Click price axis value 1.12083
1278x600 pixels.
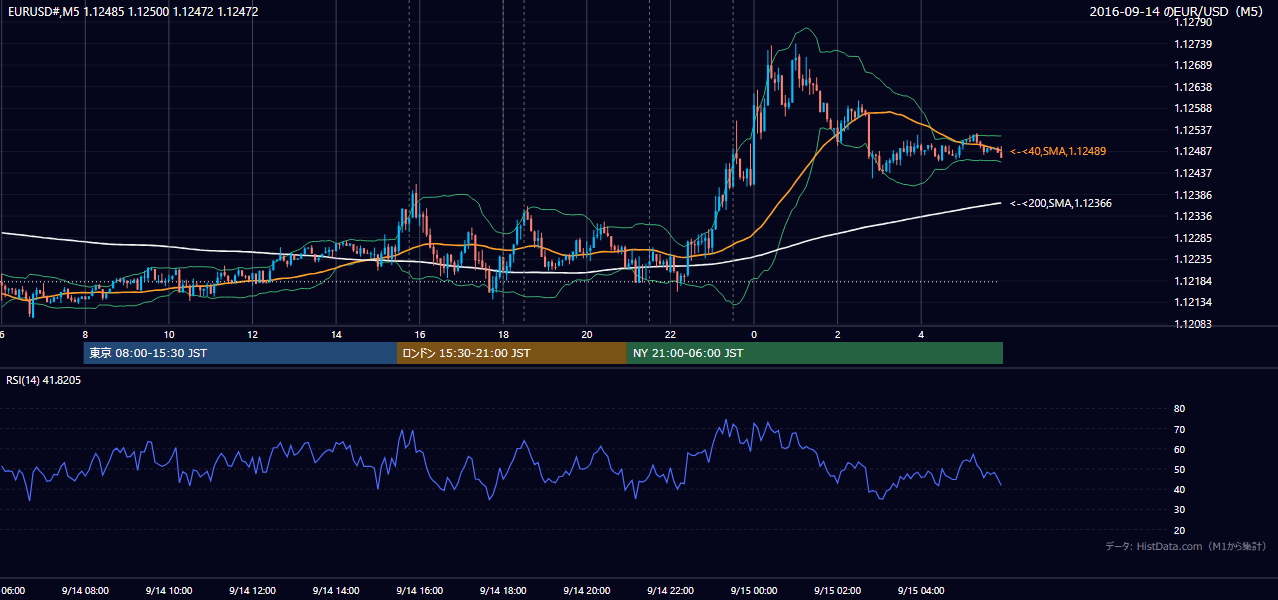tap(1194, 324)
